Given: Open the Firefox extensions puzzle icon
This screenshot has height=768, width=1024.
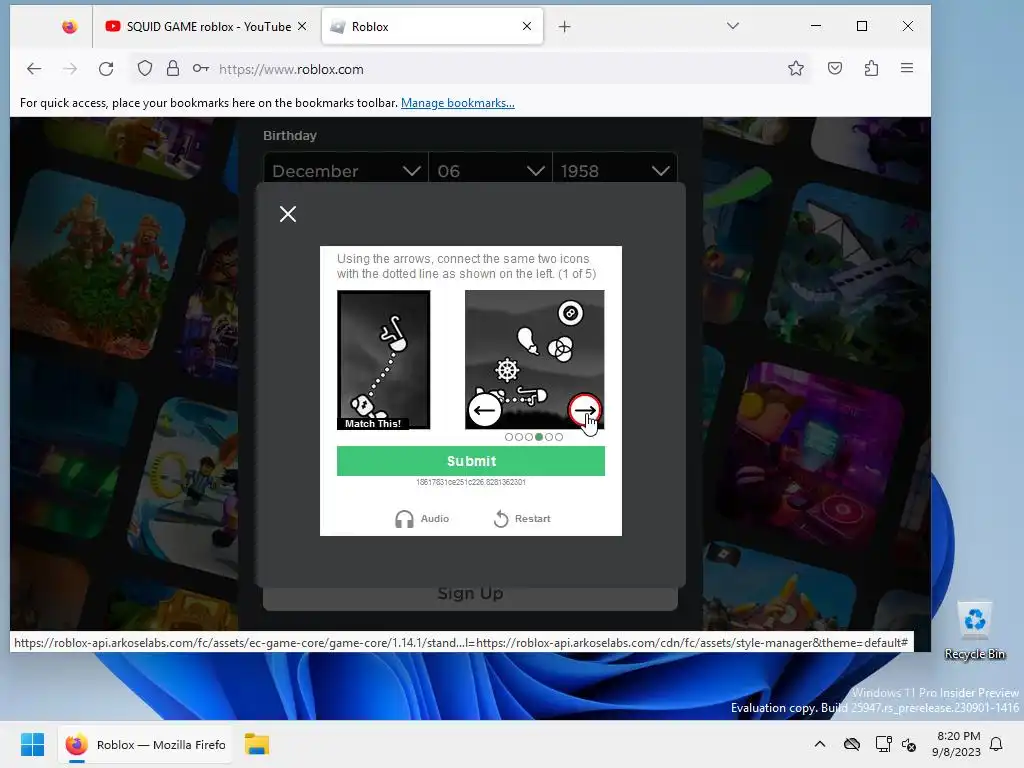Looking at the screenshot, I should (871, 68).
